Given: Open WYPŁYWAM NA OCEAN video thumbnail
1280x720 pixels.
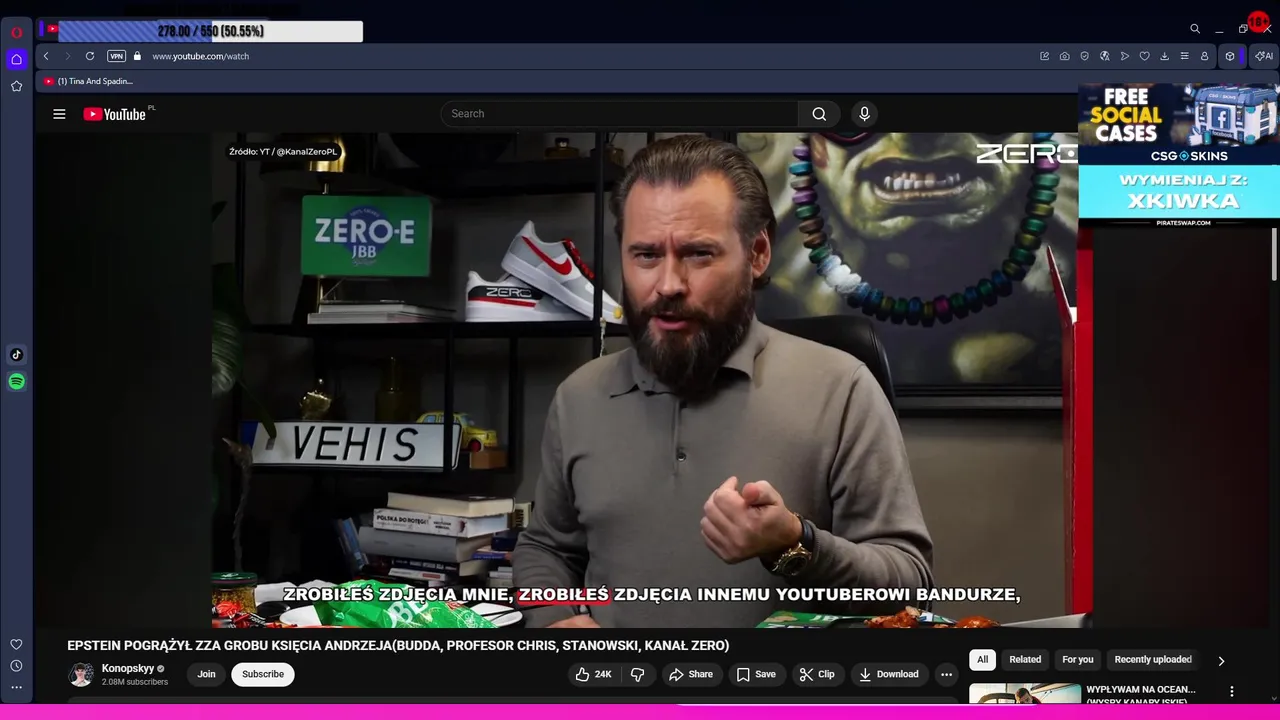Looking at the screenshot, I should pos(1025,694).
